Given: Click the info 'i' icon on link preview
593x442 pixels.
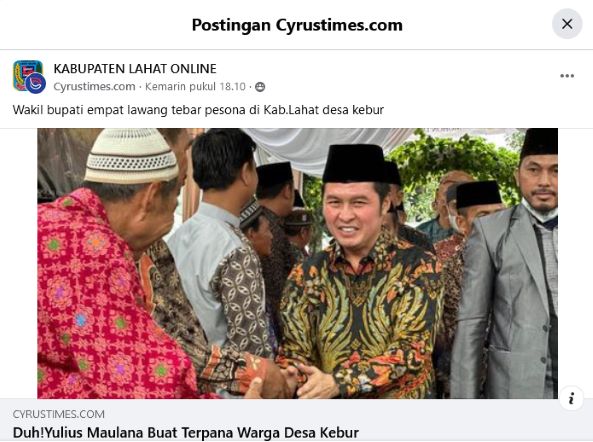Looking at the screenshot, I should [x=571, y=398].
